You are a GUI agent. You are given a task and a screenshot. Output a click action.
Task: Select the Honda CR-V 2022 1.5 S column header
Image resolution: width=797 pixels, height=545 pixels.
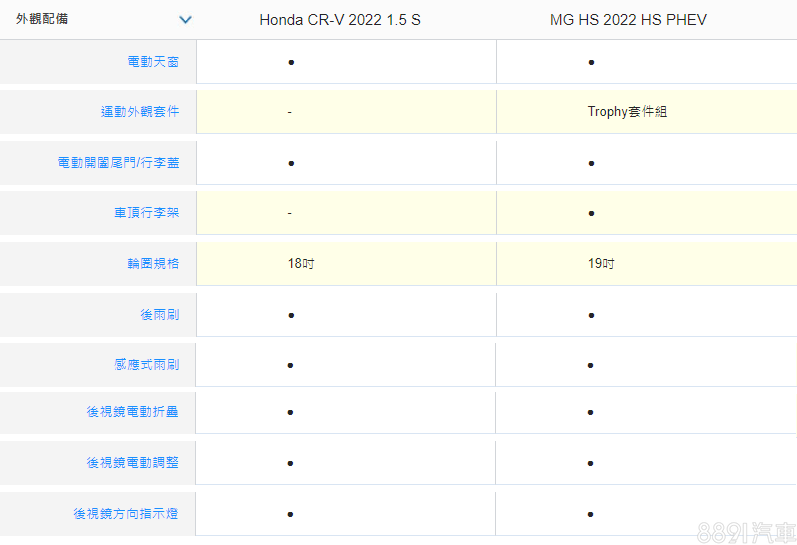click(x=340, y=20)
